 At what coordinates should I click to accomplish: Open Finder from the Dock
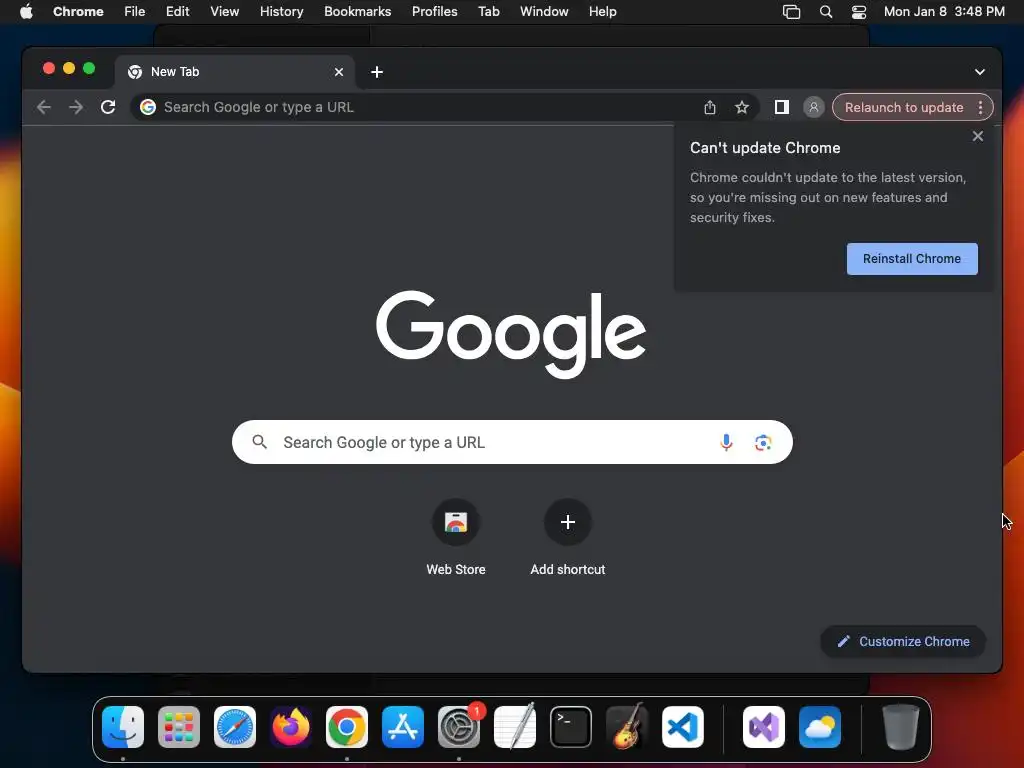[123, 727]
